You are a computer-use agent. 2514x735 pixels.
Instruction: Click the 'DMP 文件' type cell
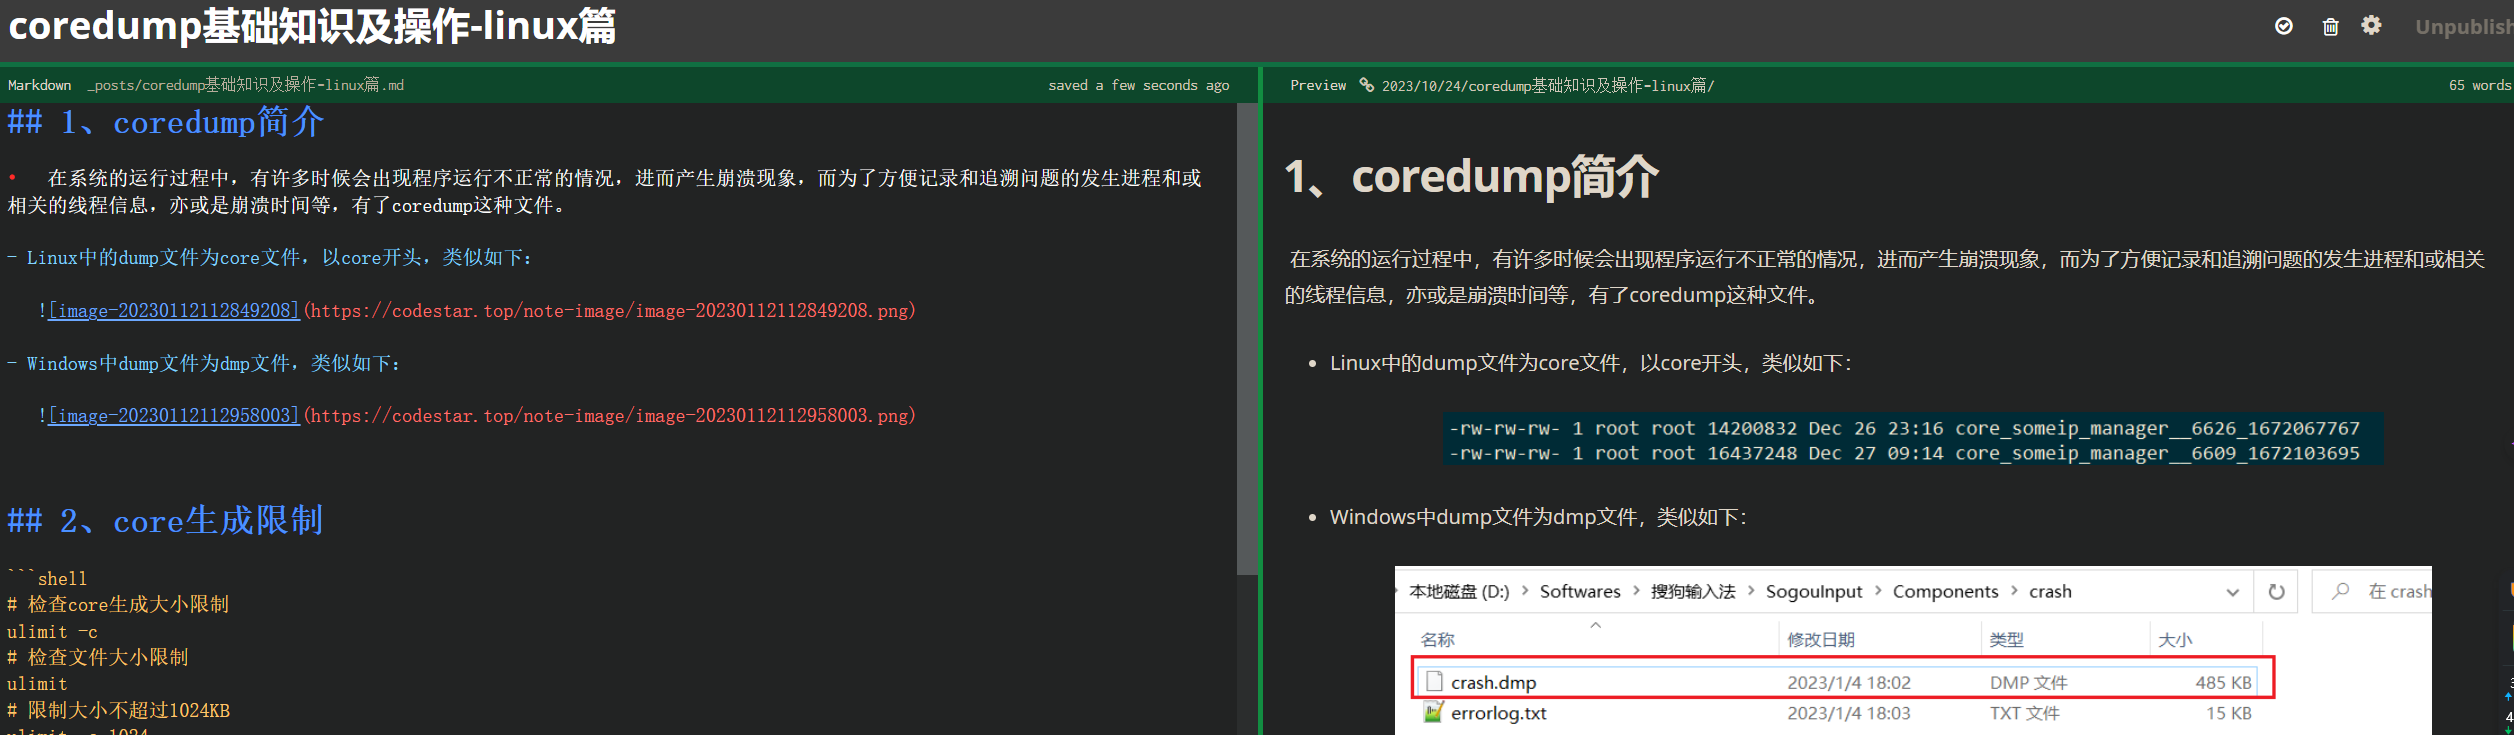click(2028, 683)
